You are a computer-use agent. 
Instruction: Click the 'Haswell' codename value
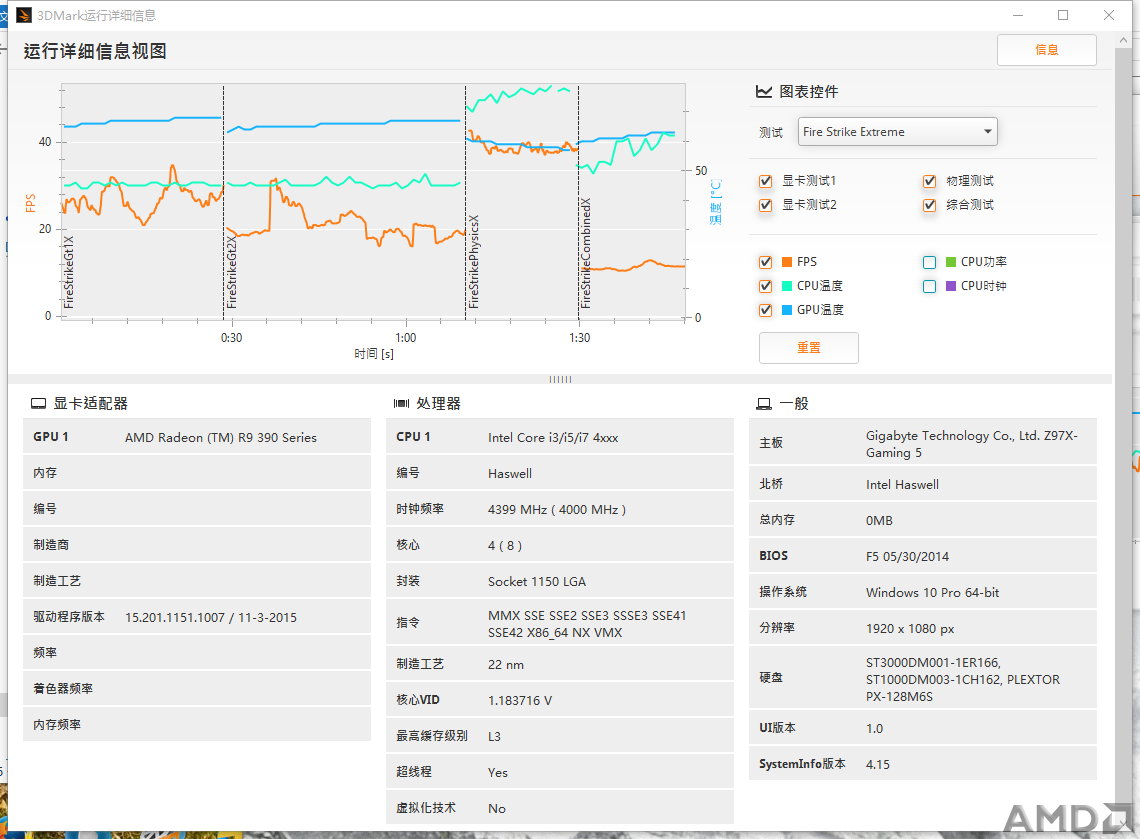[510, 474]
